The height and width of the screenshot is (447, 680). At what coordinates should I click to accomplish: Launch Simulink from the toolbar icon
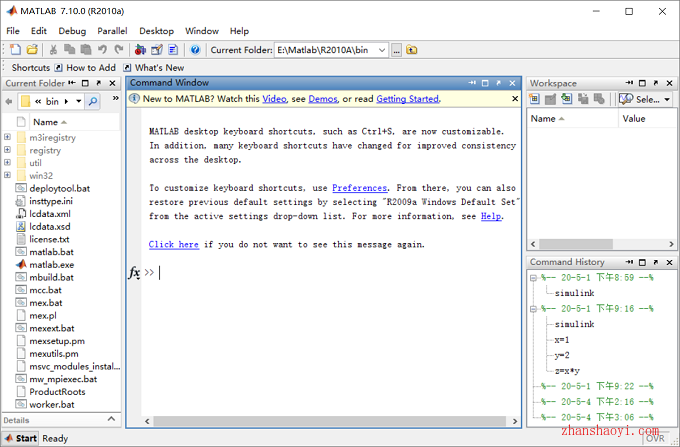[x=140, y=50]
